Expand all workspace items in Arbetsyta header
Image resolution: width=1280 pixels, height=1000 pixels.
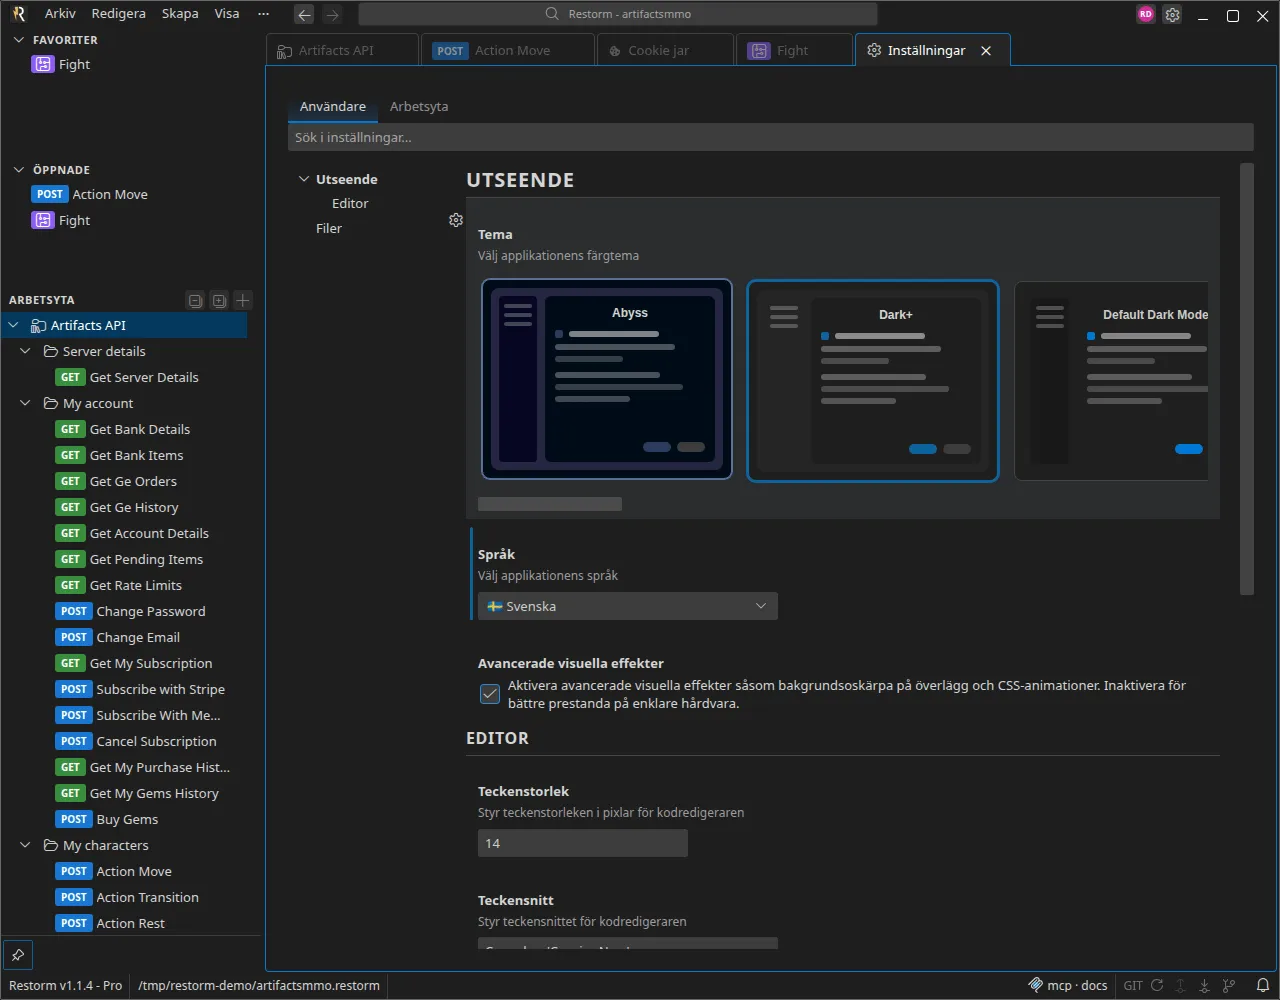click(x=219, y=300)
